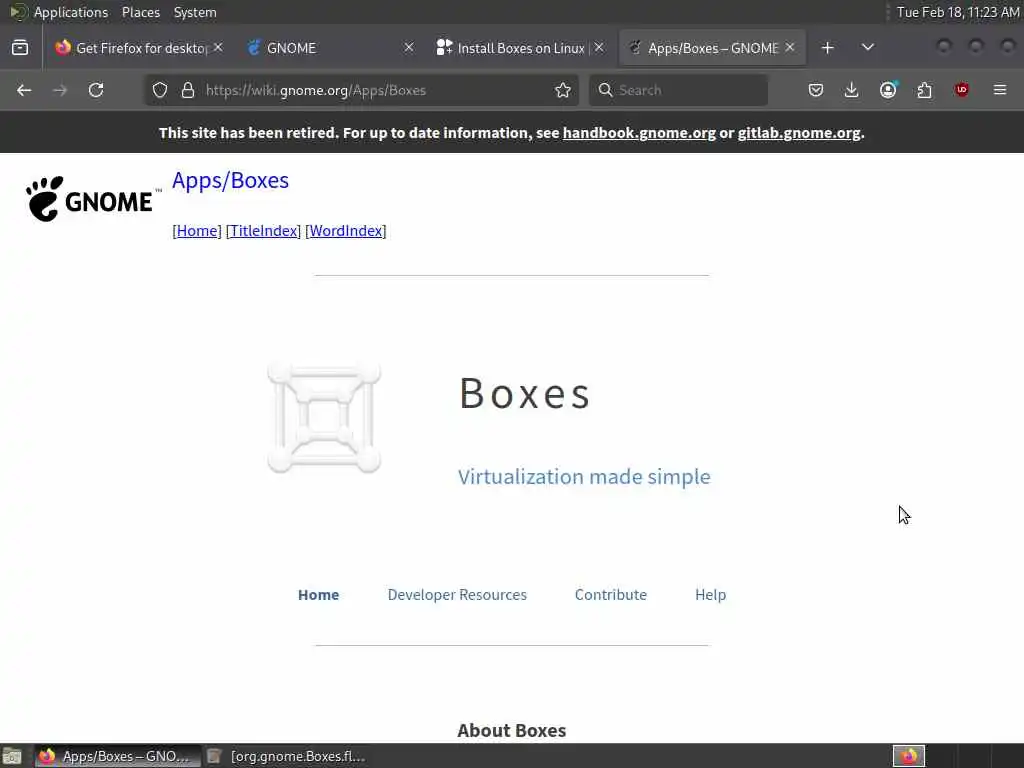Go back to previous page
This screenshot has height=768, width=1024.
tap(24, 90)
